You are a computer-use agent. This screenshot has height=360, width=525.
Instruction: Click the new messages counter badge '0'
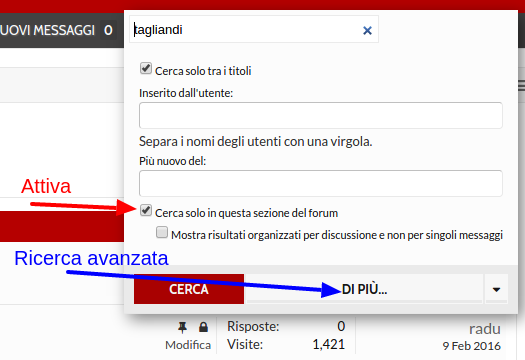(108, 30)
